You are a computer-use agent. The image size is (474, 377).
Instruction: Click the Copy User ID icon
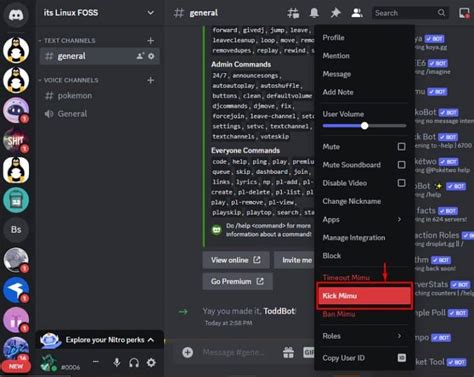coord(402,358)
